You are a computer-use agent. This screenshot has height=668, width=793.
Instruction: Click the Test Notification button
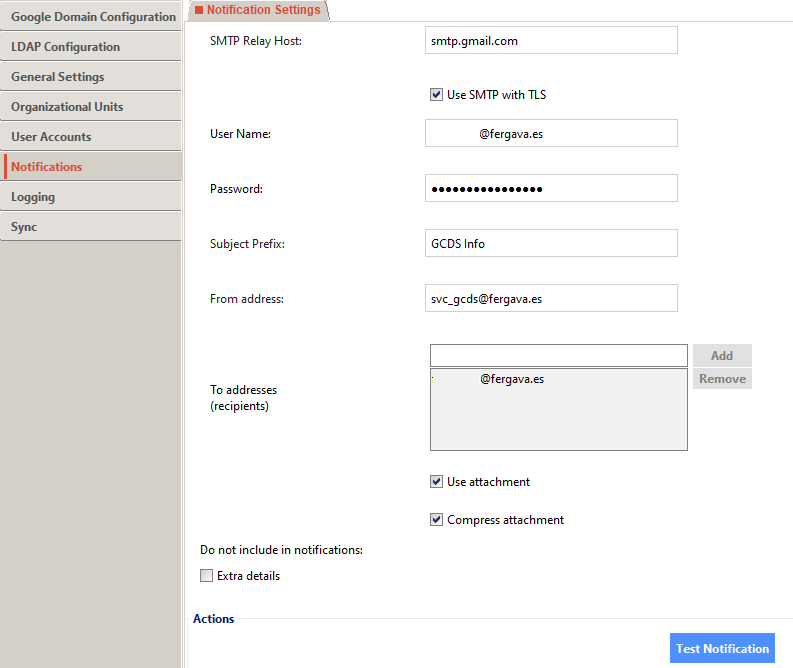(x=722, y=648)
